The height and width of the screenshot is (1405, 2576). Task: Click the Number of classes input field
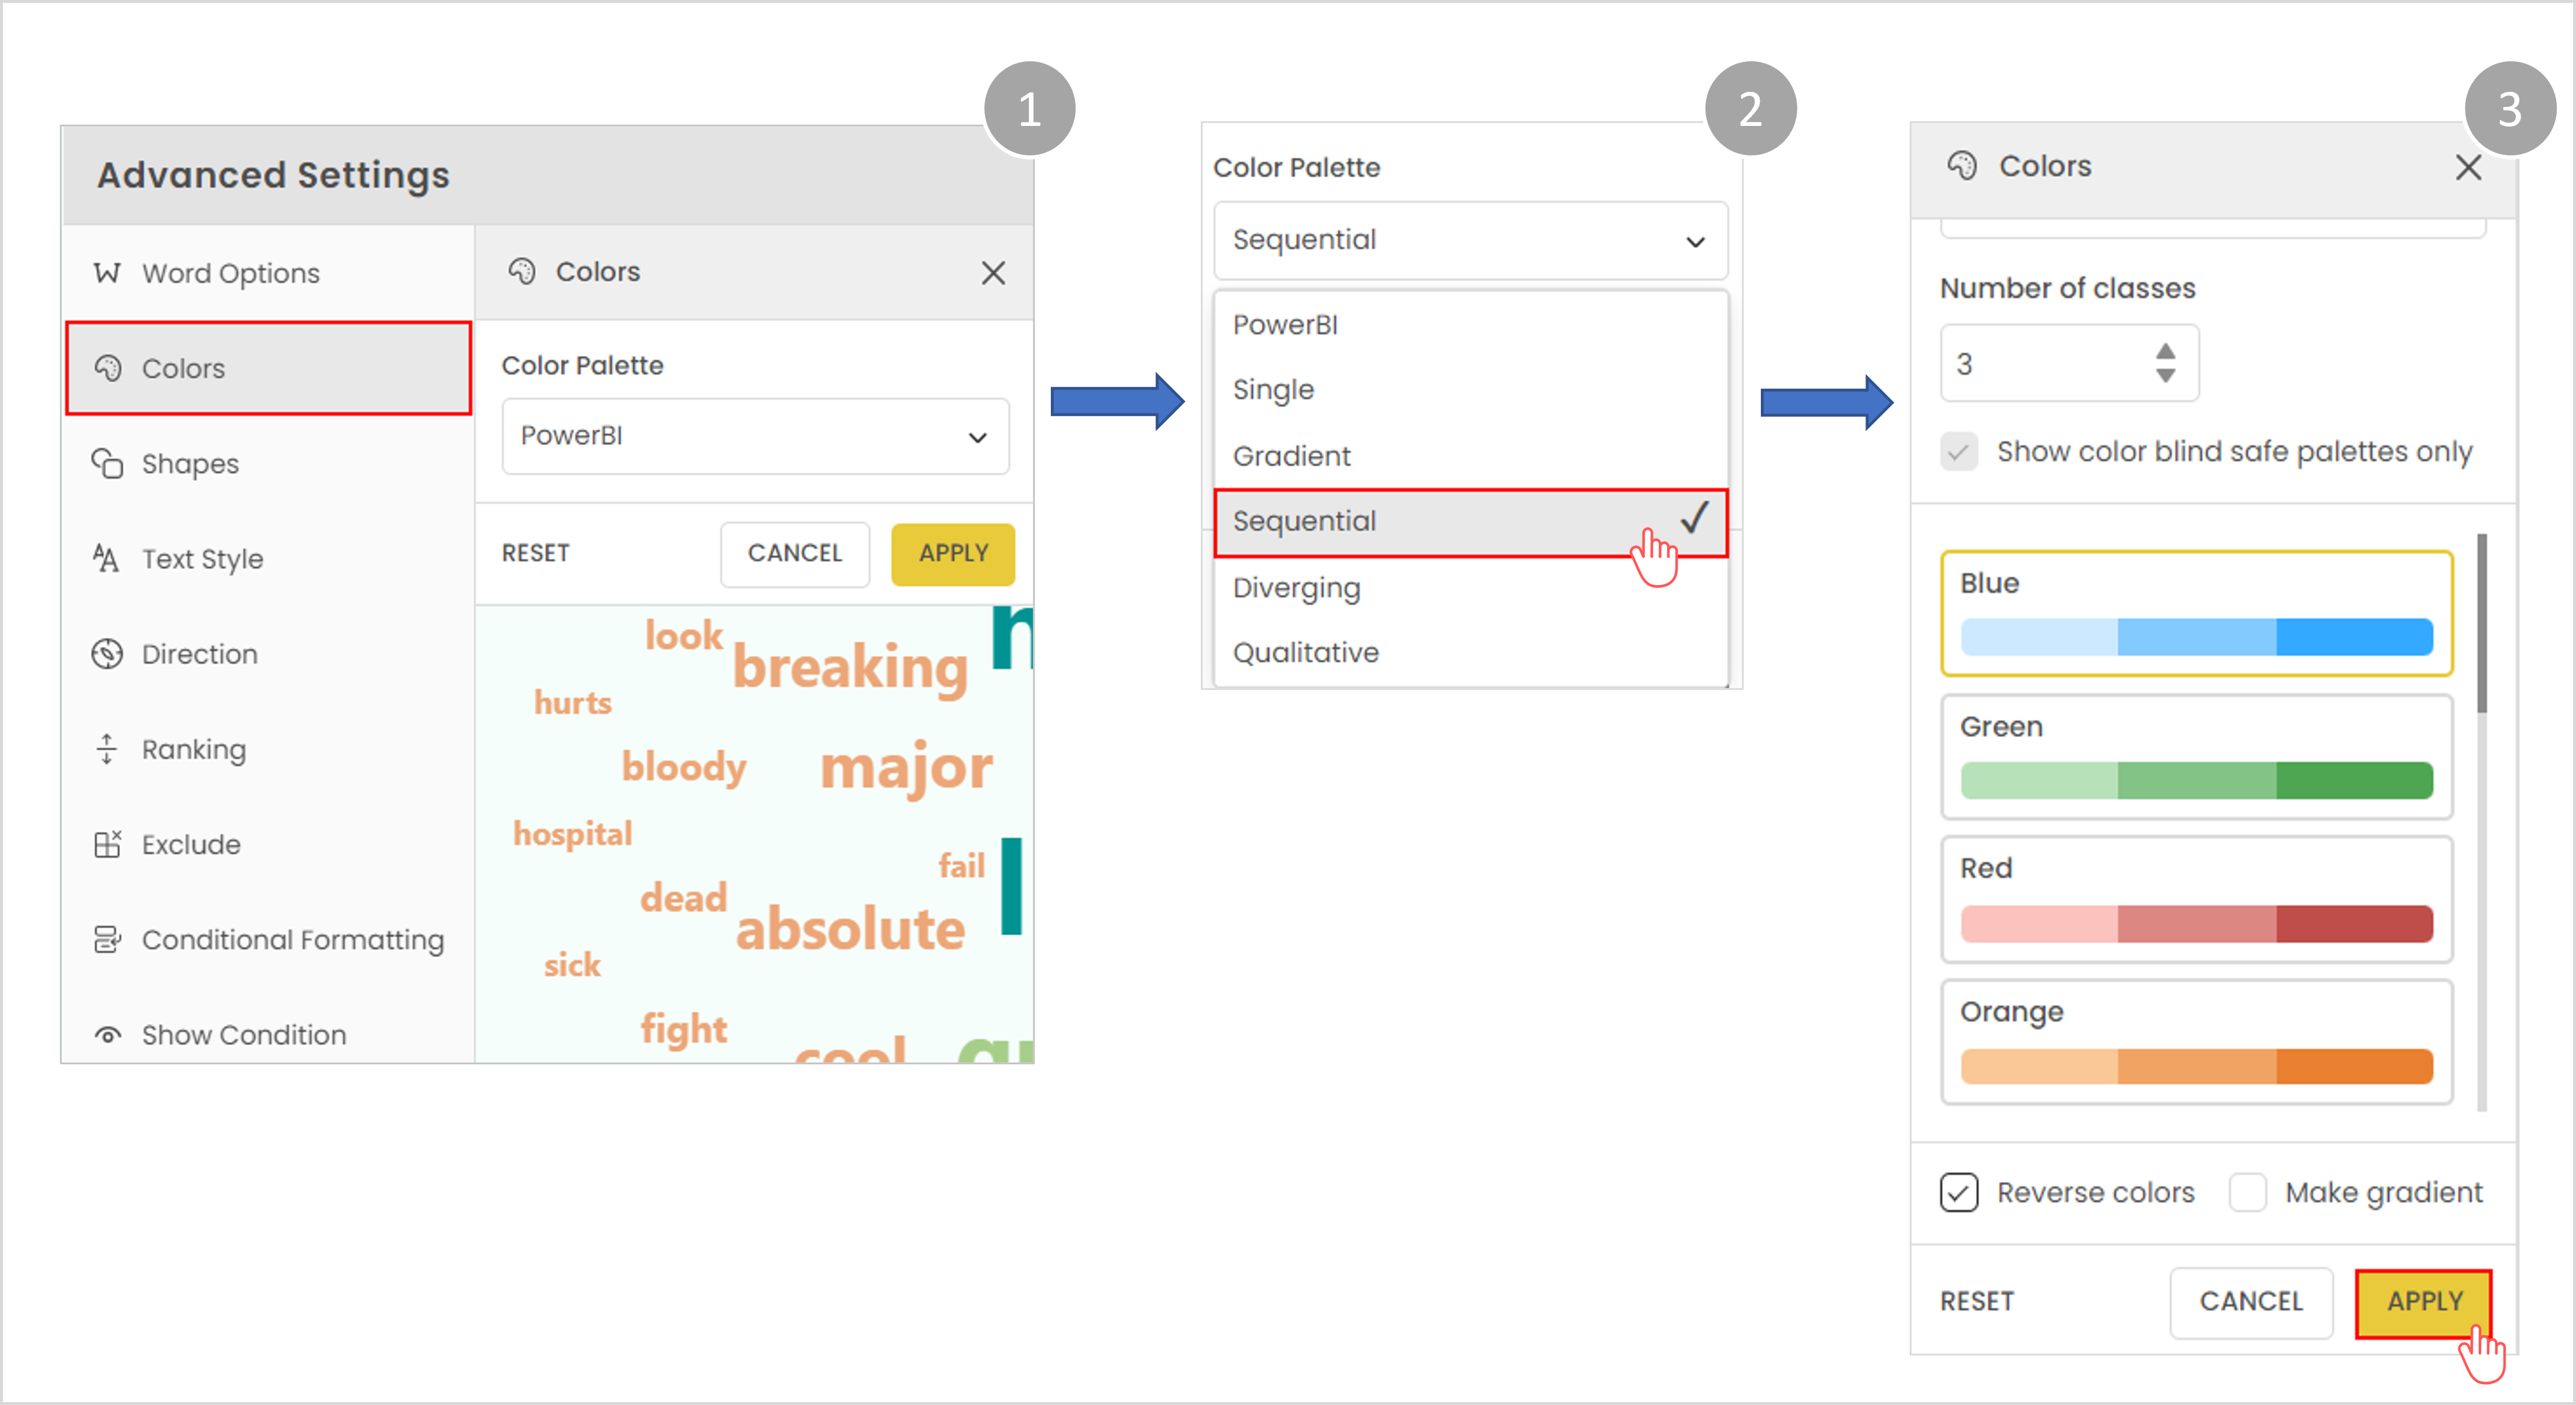(x=2040, y=364)
